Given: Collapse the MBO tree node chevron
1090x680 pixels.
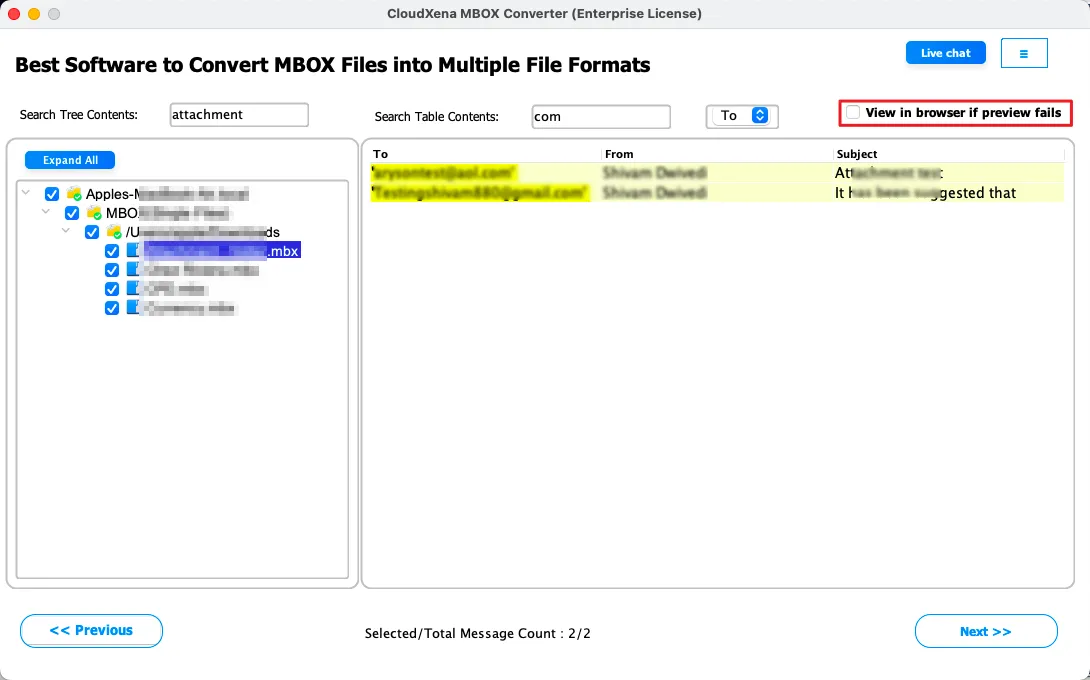Looking at the screenshot, I should [x=46, y=213].
